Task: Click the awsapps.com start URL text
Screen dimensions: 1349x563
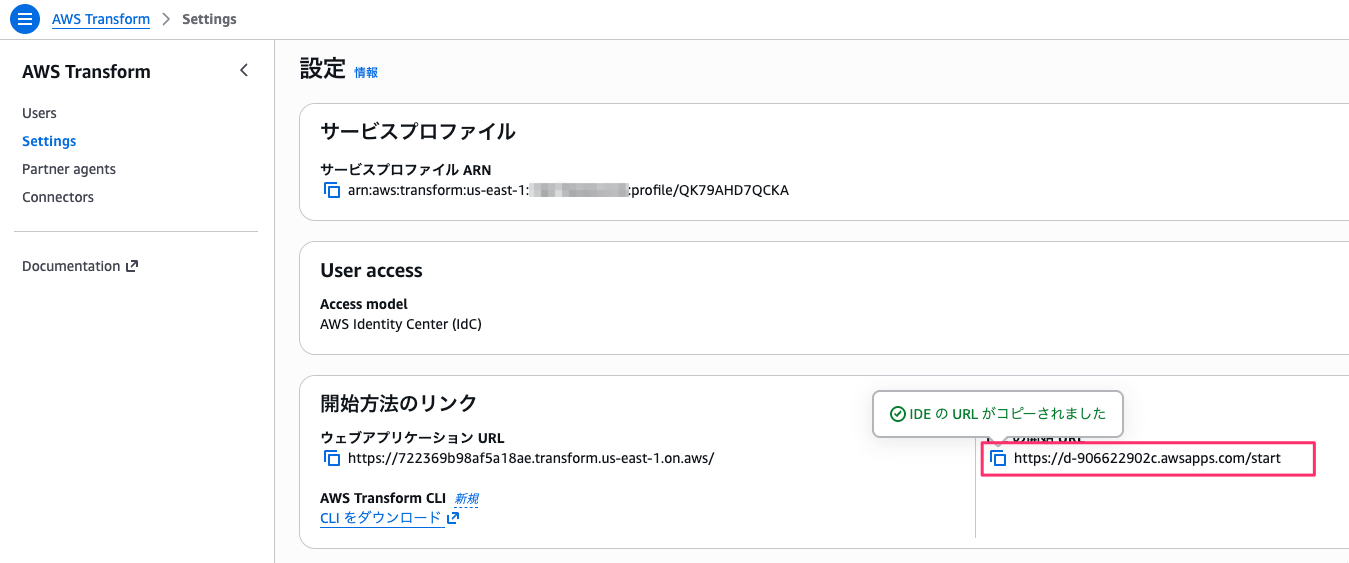Action: point(1147,458)
